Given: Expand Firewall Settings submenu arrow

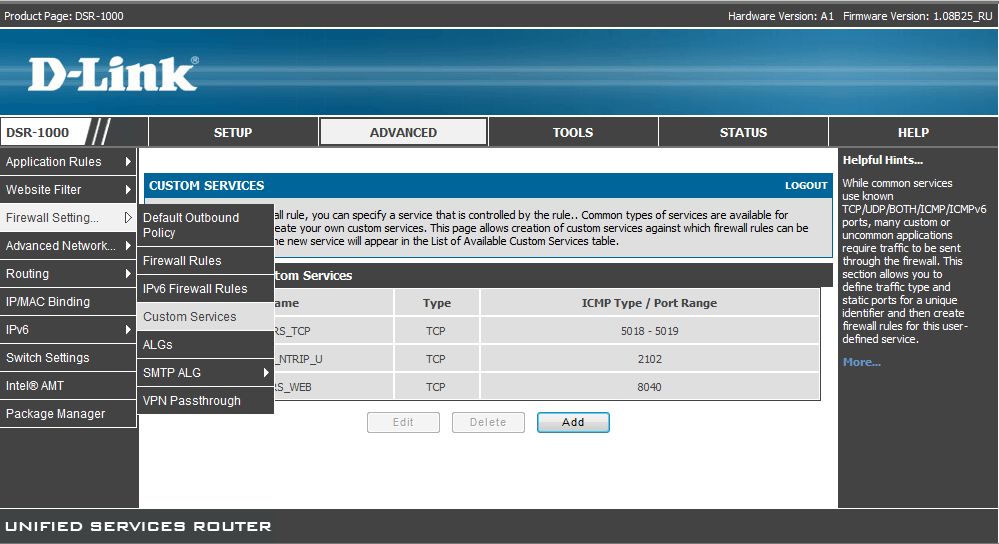Looking at the screenshot, I should [128, 218].
